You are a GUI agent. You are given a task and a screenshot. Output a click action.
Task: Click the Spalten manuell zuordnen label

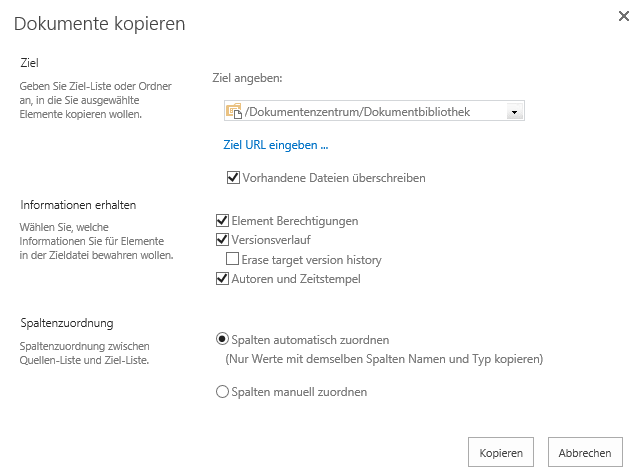coord(299,392)
